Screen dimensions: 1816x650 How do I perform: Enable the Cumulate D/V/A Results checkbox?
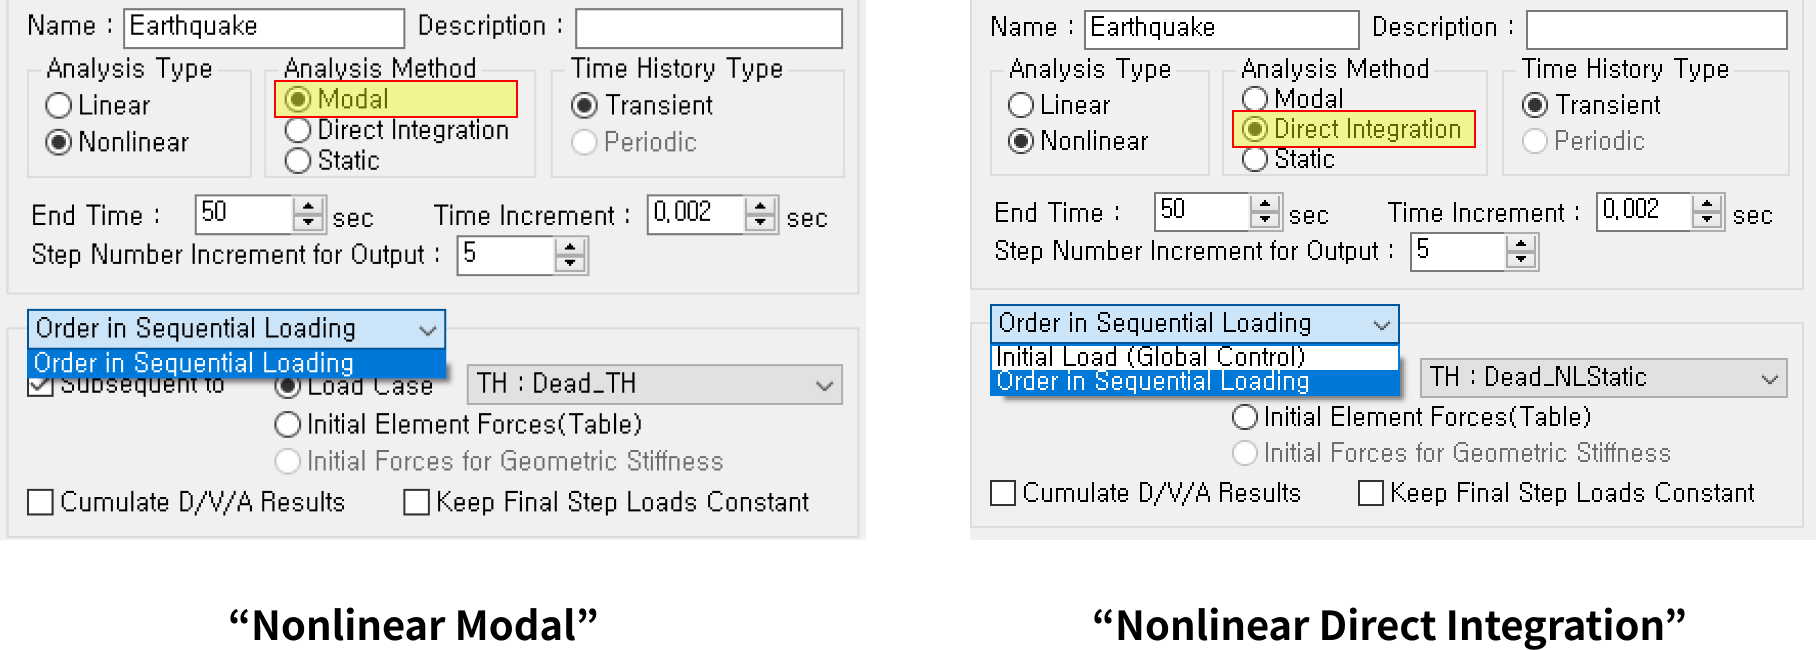(40, 501)
